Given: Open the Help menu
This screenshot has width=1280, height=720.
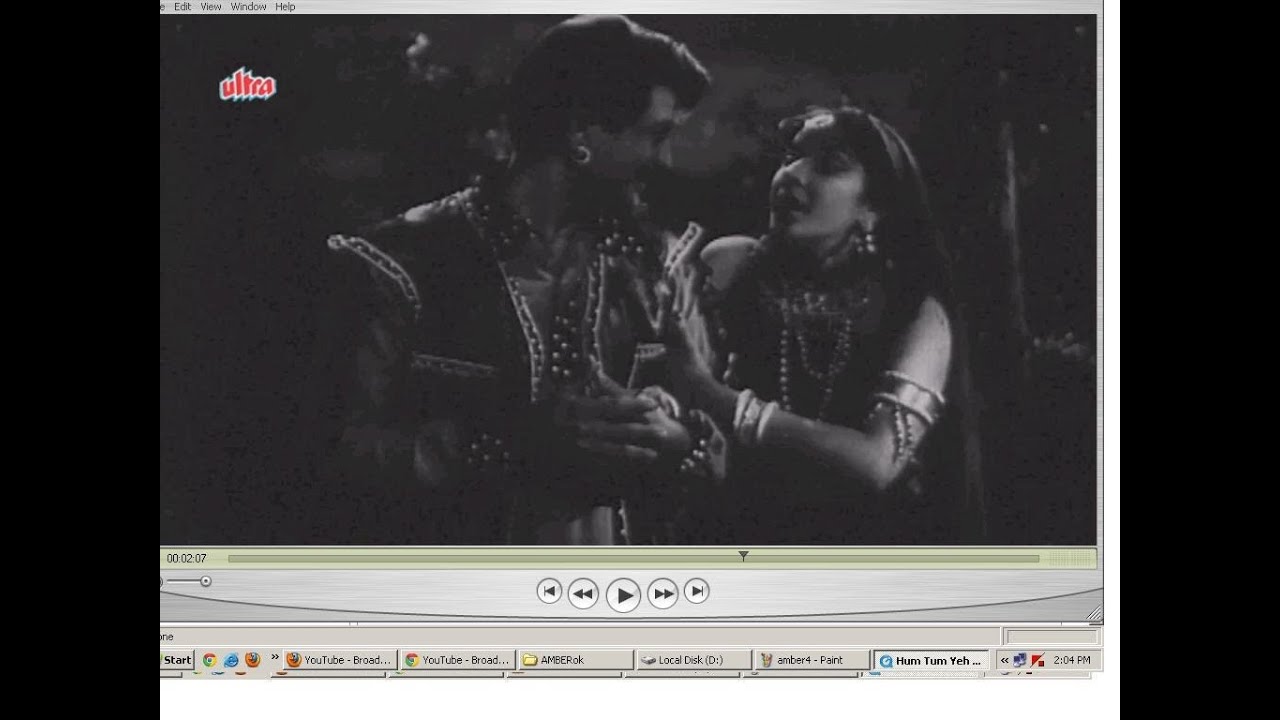Looking at the screenshot, I should [x=285, y=6].
